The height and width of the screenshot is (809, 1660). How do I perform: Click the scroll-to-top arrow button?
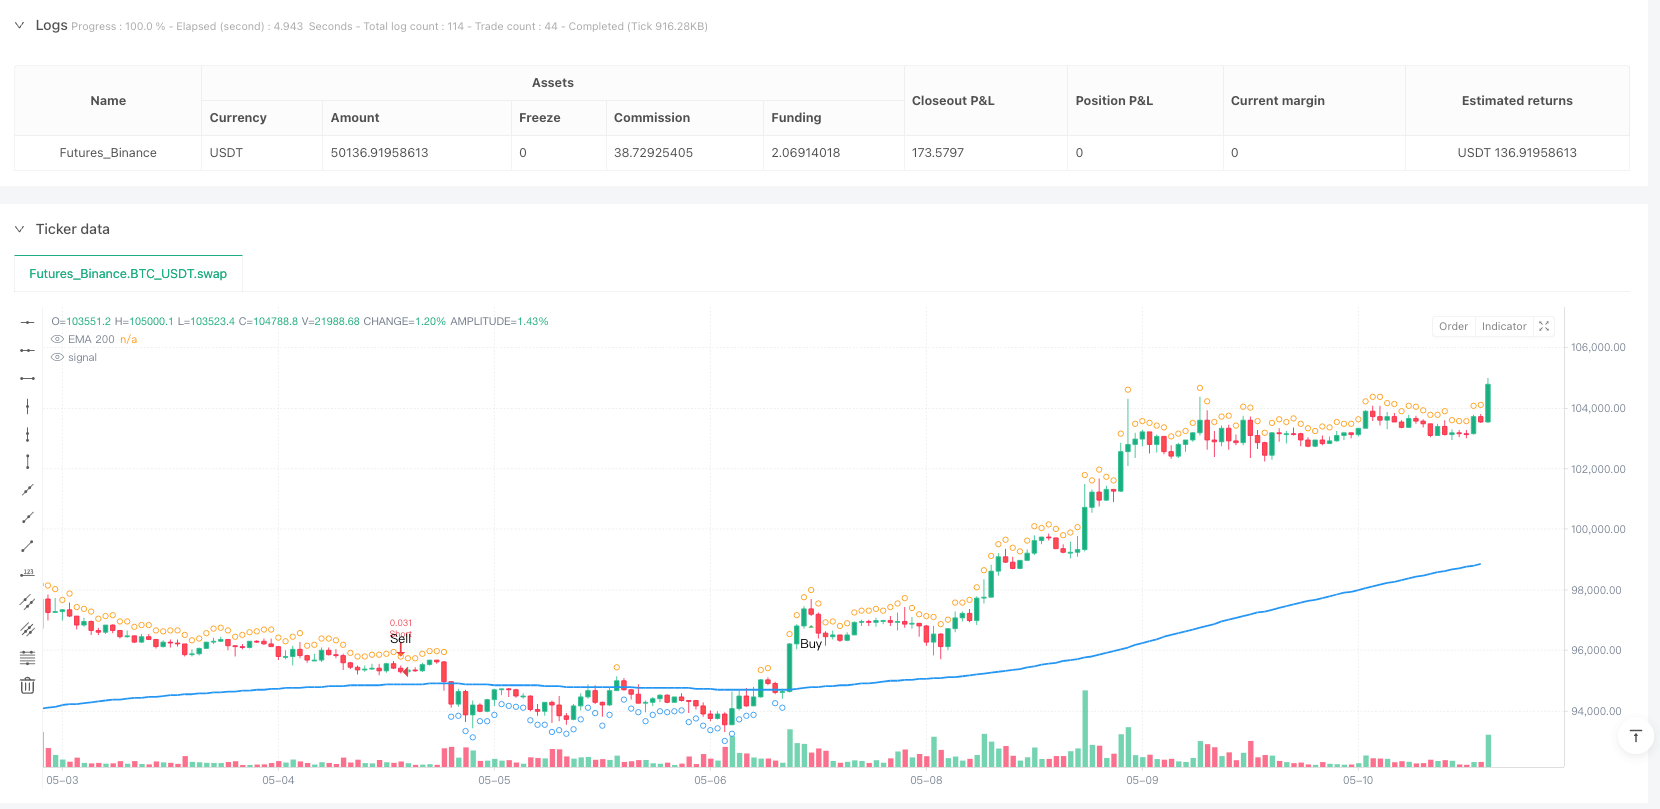point(1636,737)
